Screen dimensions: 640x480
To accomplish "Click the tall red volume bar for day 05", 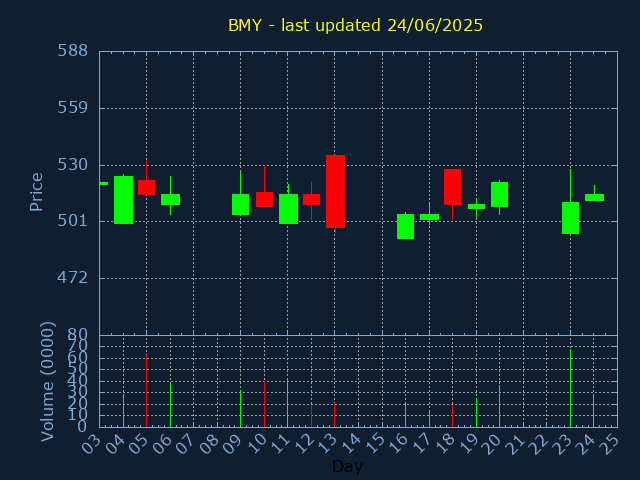I will 147,391.
